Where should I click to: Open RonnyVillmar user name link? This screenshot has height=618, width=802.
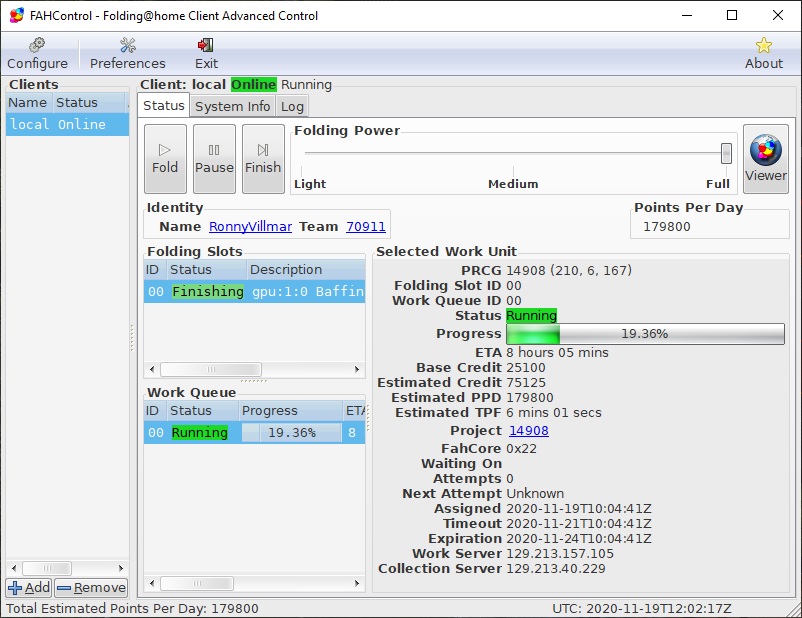click(251, 227)
